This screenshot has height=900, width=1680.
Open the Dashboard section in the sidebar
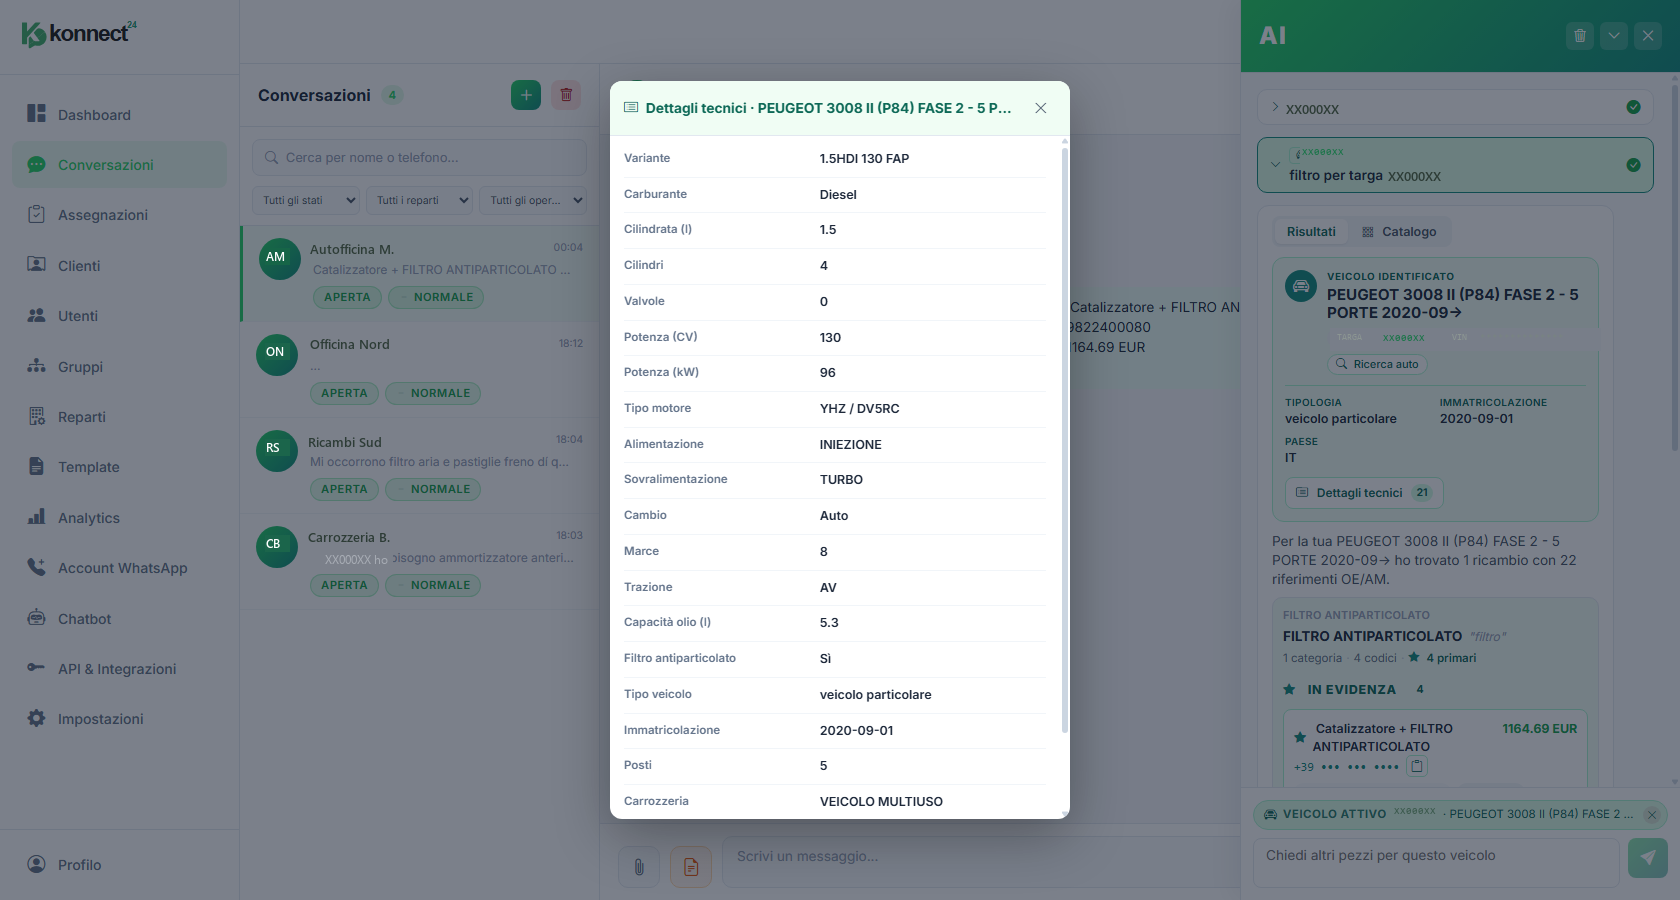click(x=119, y=114)
